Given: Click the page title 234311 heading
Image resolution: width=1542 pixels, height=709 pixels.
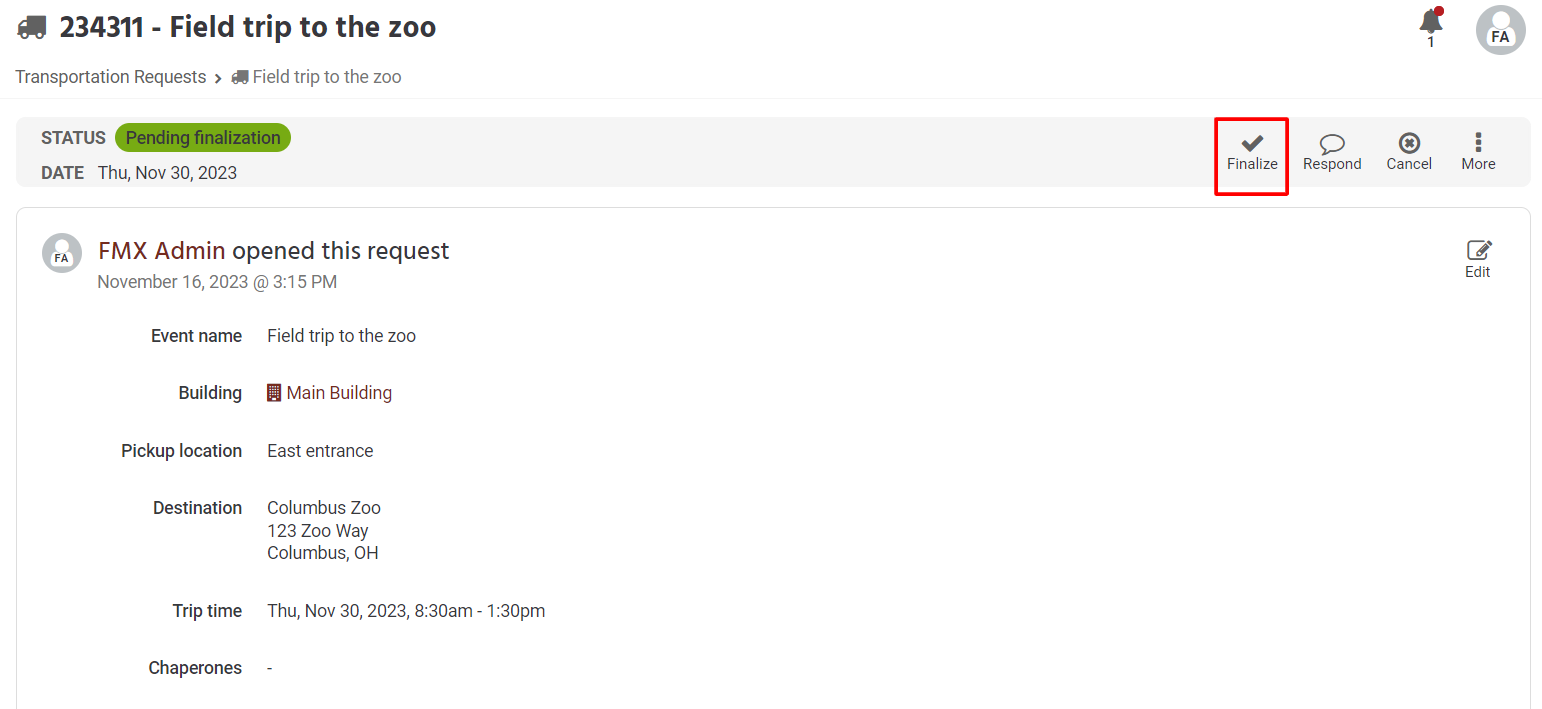Looking at the screenshot, I should click(248, 27).
